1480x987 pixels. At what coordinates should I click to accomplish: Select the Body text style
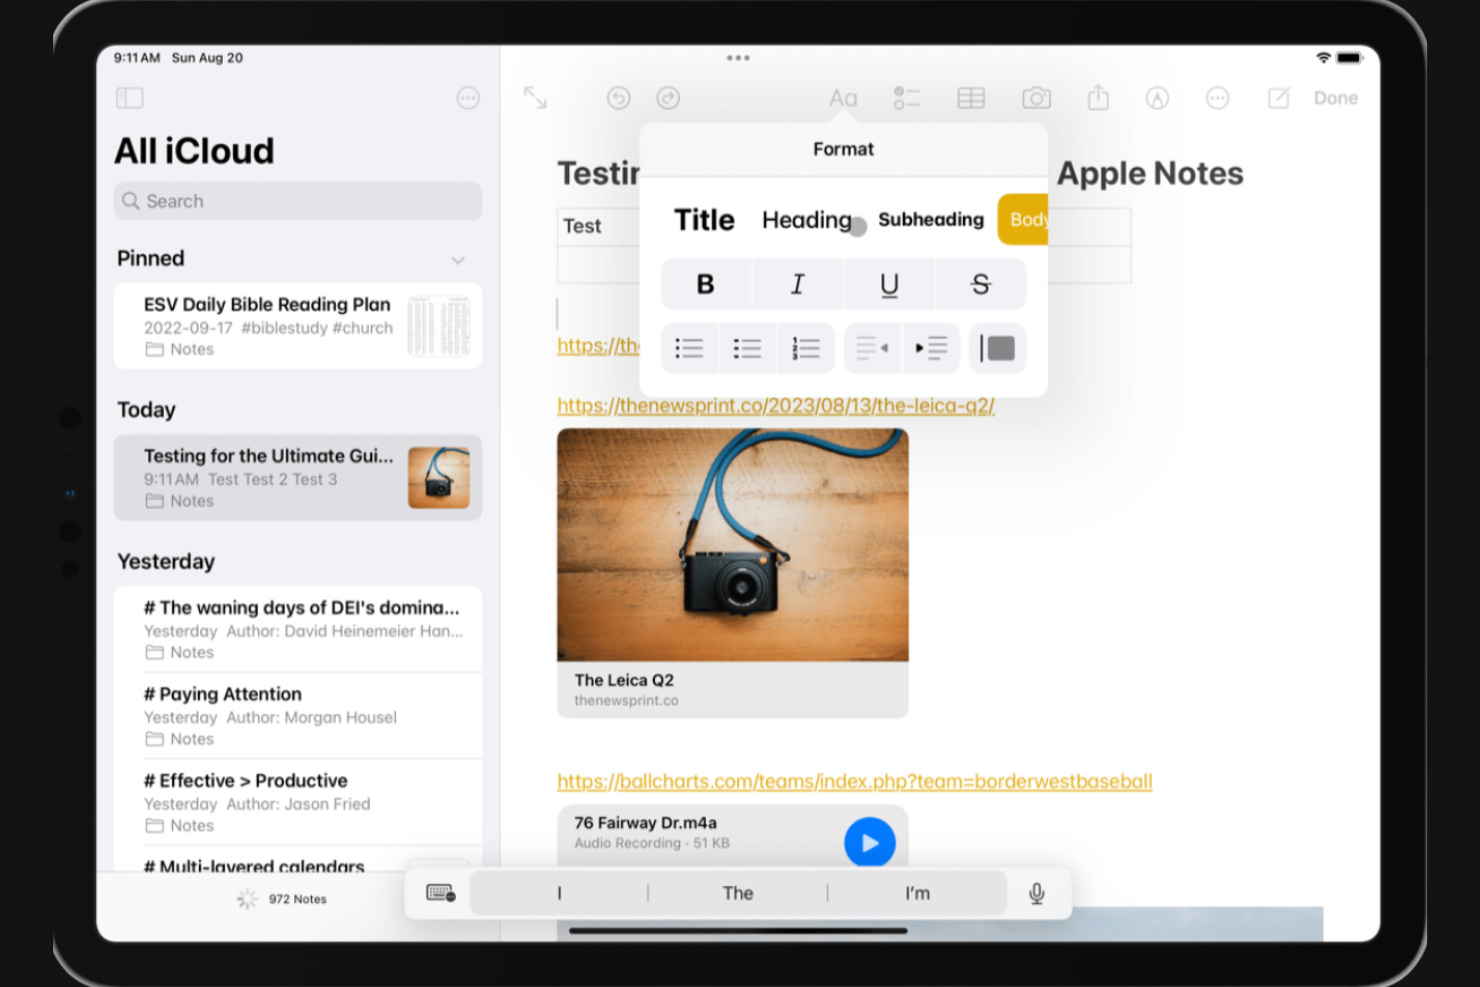coord(1023,219)
